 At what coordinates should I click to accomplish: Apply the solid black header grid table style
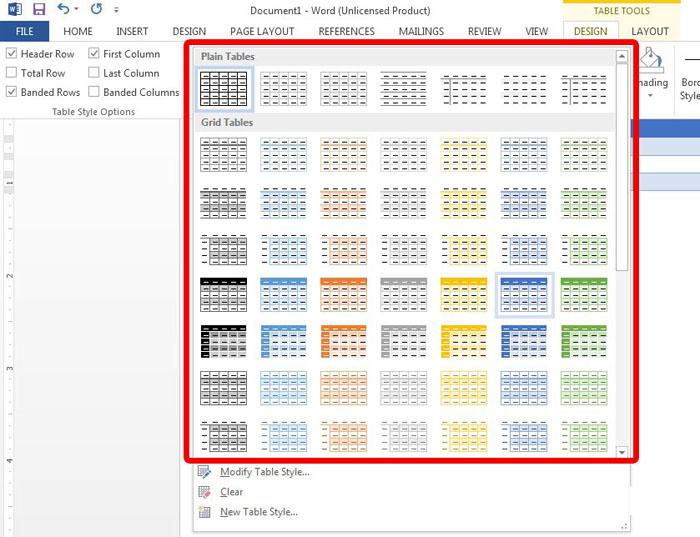(x=224, y=295)
